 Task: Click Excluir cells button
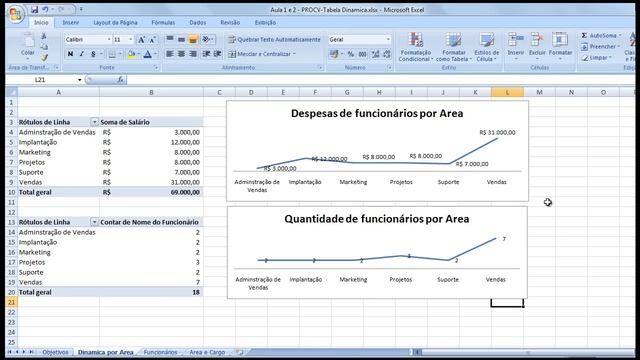537,47
